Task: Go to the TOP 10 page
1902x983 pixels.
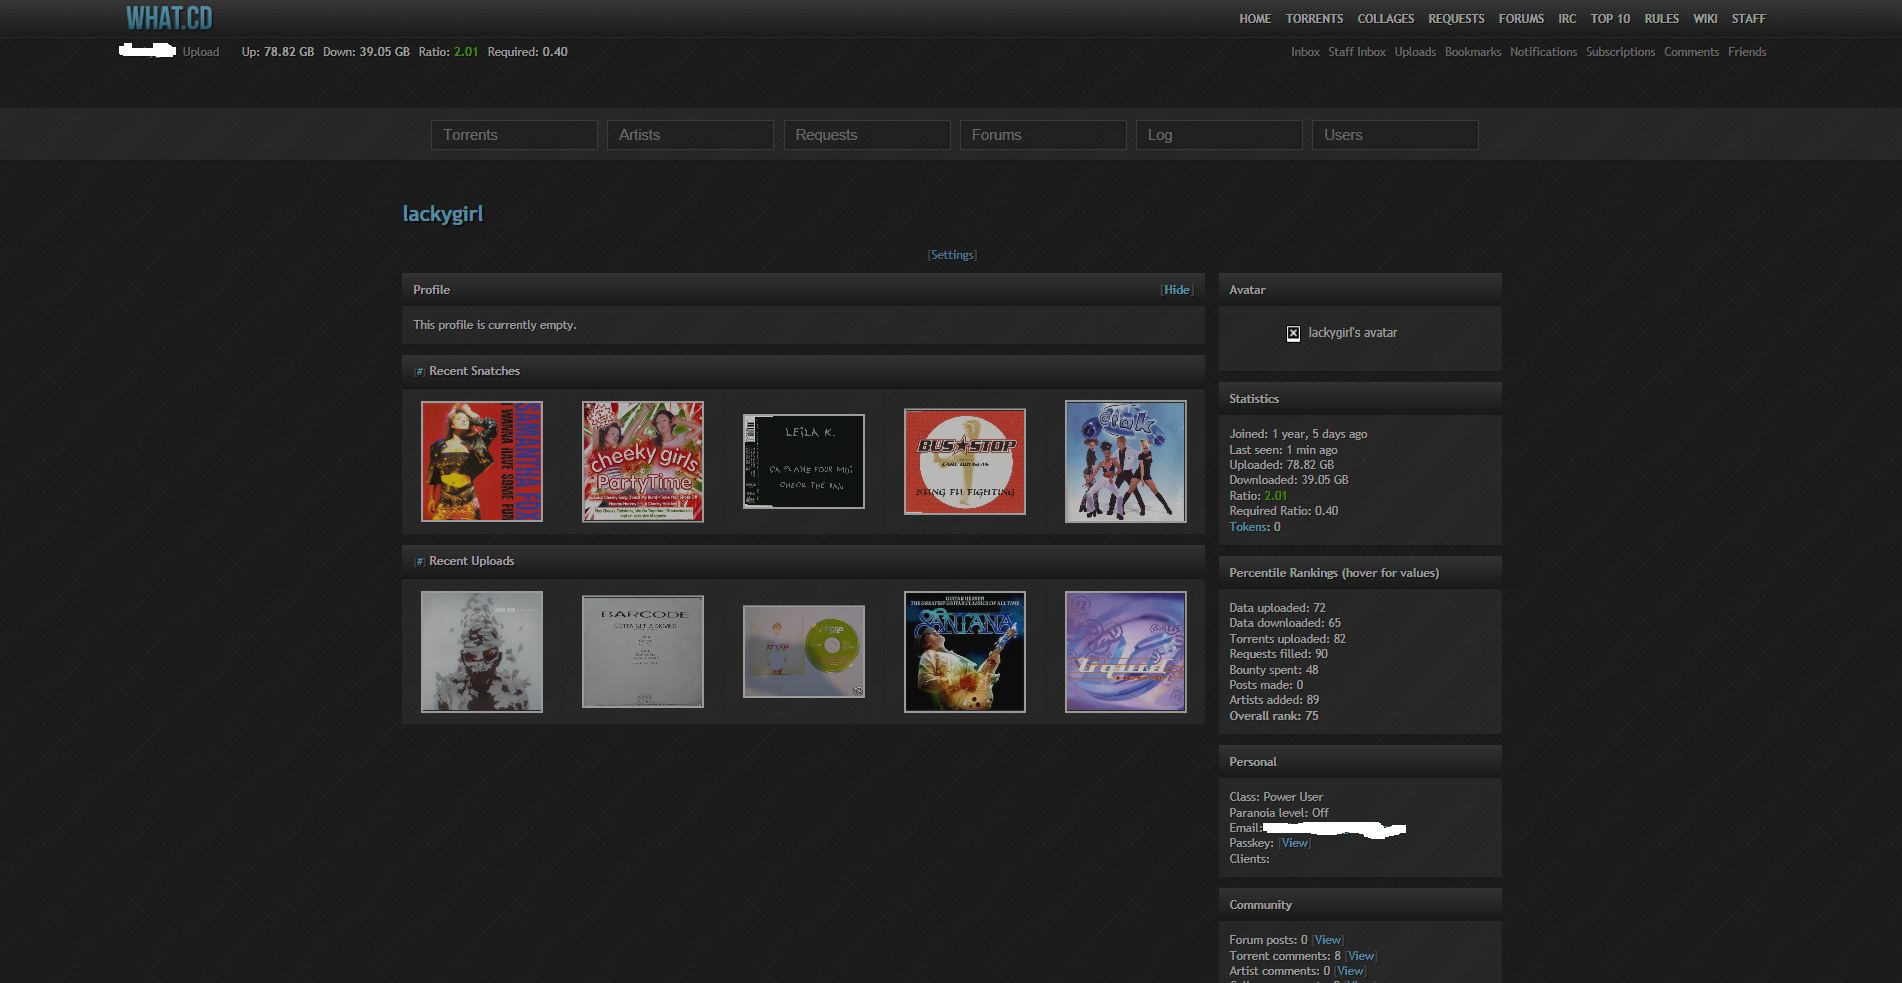Action: click(x=1610, y=19)
